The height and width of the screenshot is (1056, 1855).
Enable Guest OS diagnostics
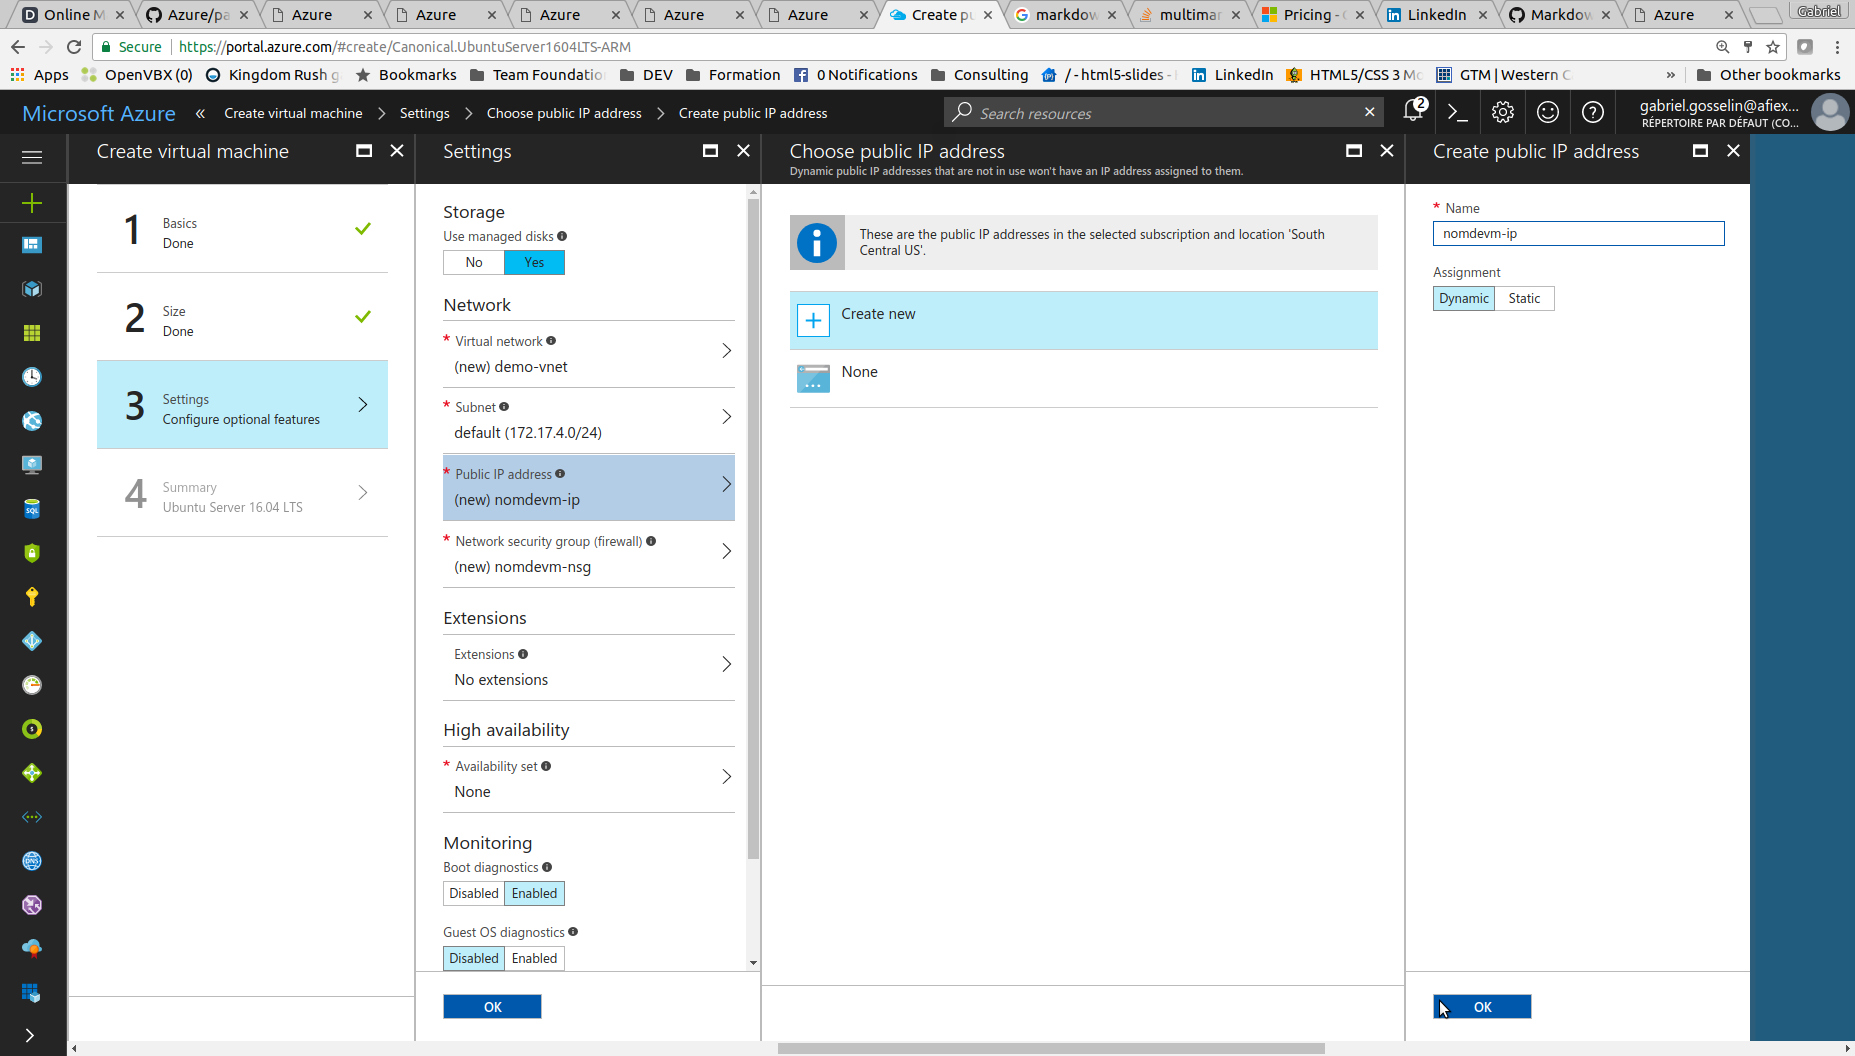pyautogui.click(x=534, y=958)
